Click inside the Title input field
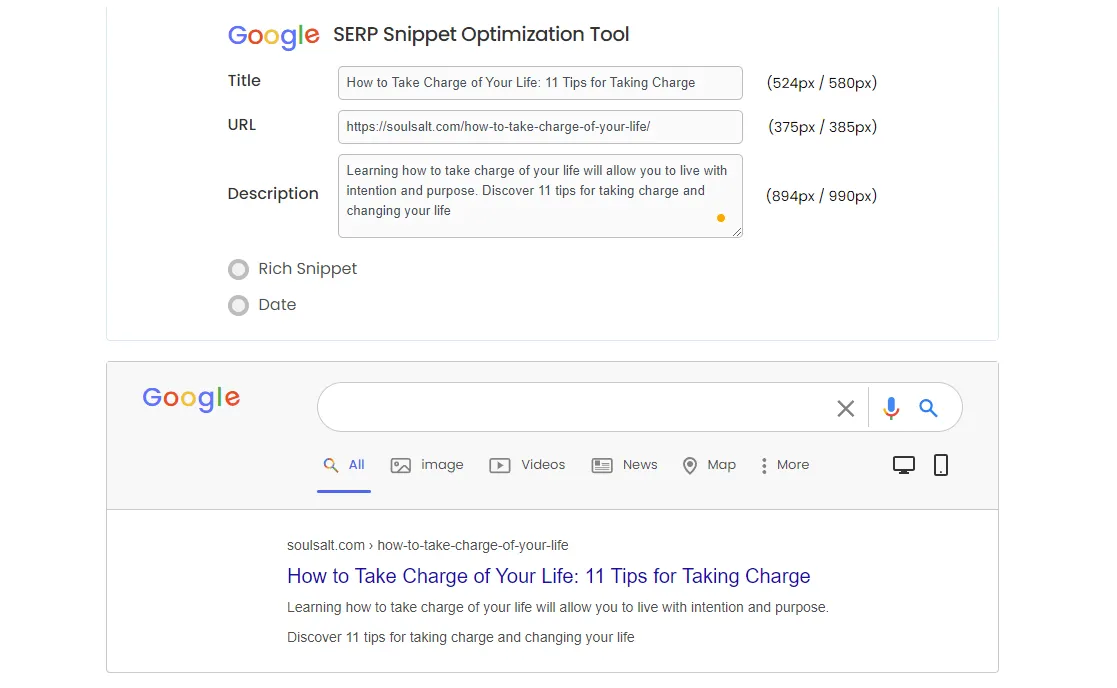The height and width of the screenshot is (688, 1117). tap(540, 83)
